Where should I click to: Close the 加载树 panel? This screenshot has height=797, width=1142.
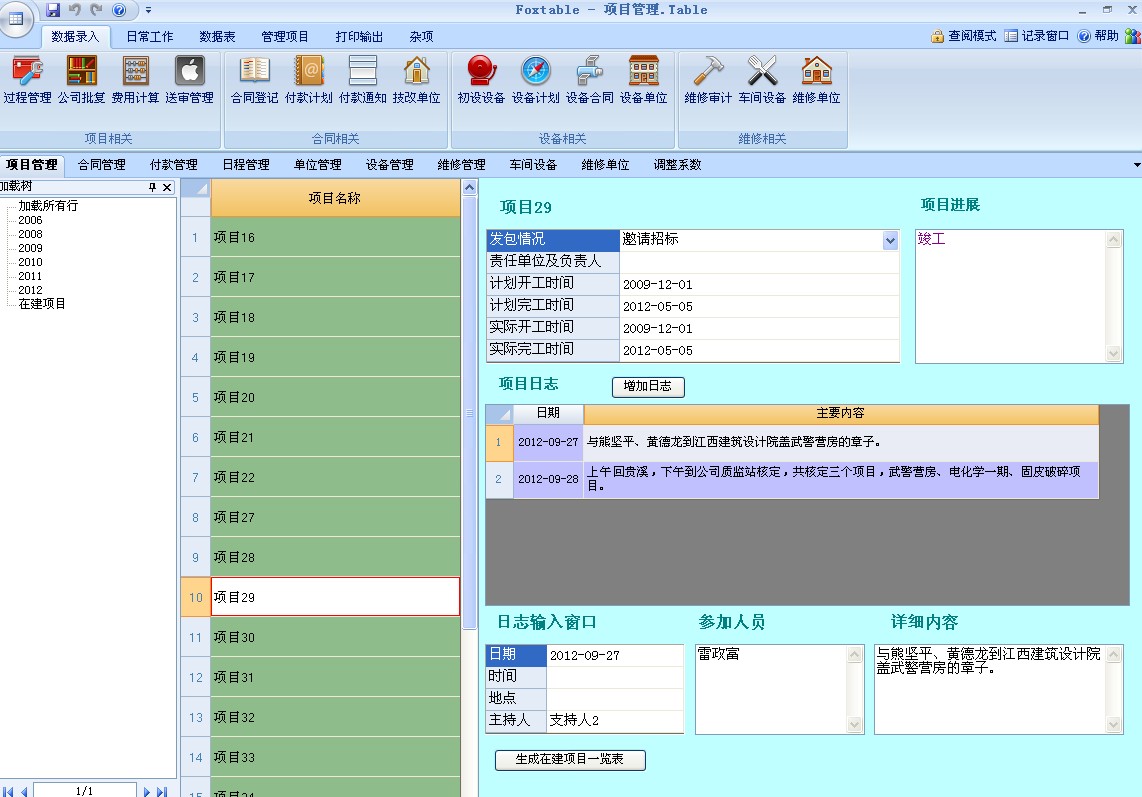pos(167,187)
